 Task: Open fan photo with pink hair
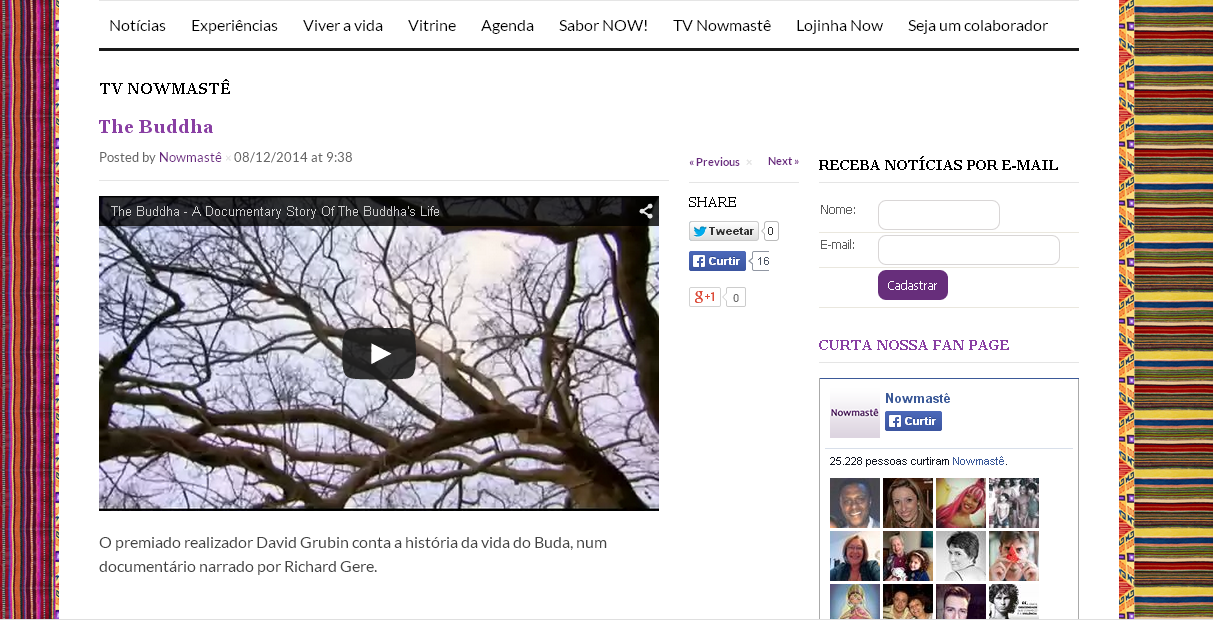961,503
